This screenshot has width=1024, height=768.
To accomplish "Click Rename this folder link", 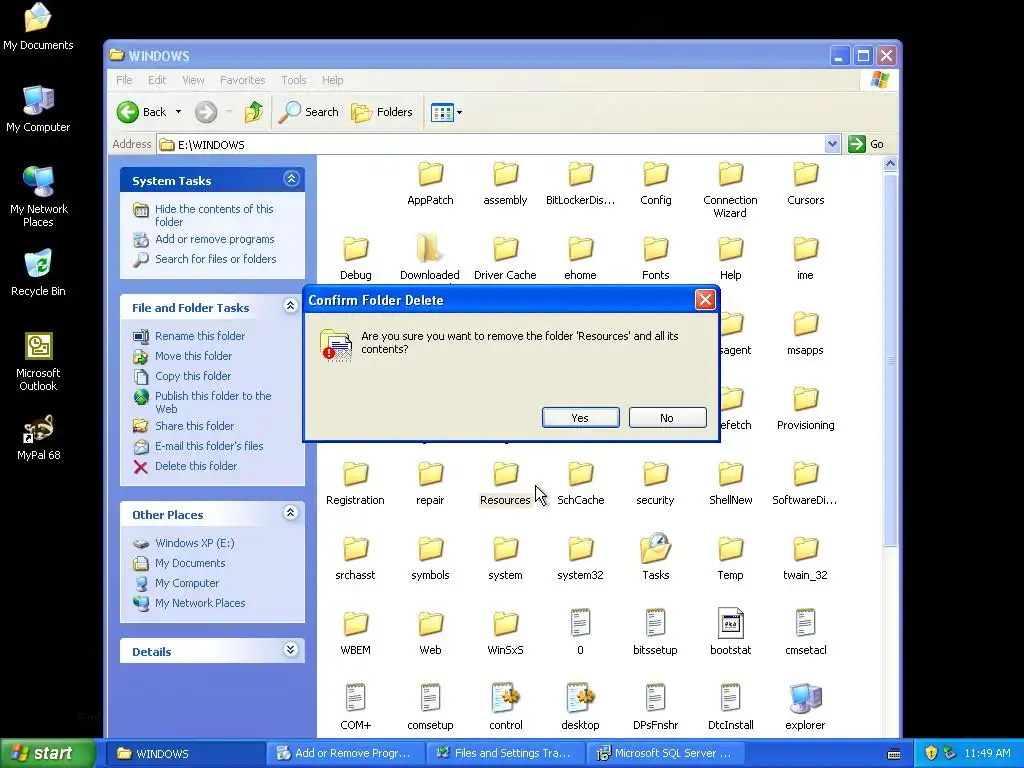I will pos(200,336).
